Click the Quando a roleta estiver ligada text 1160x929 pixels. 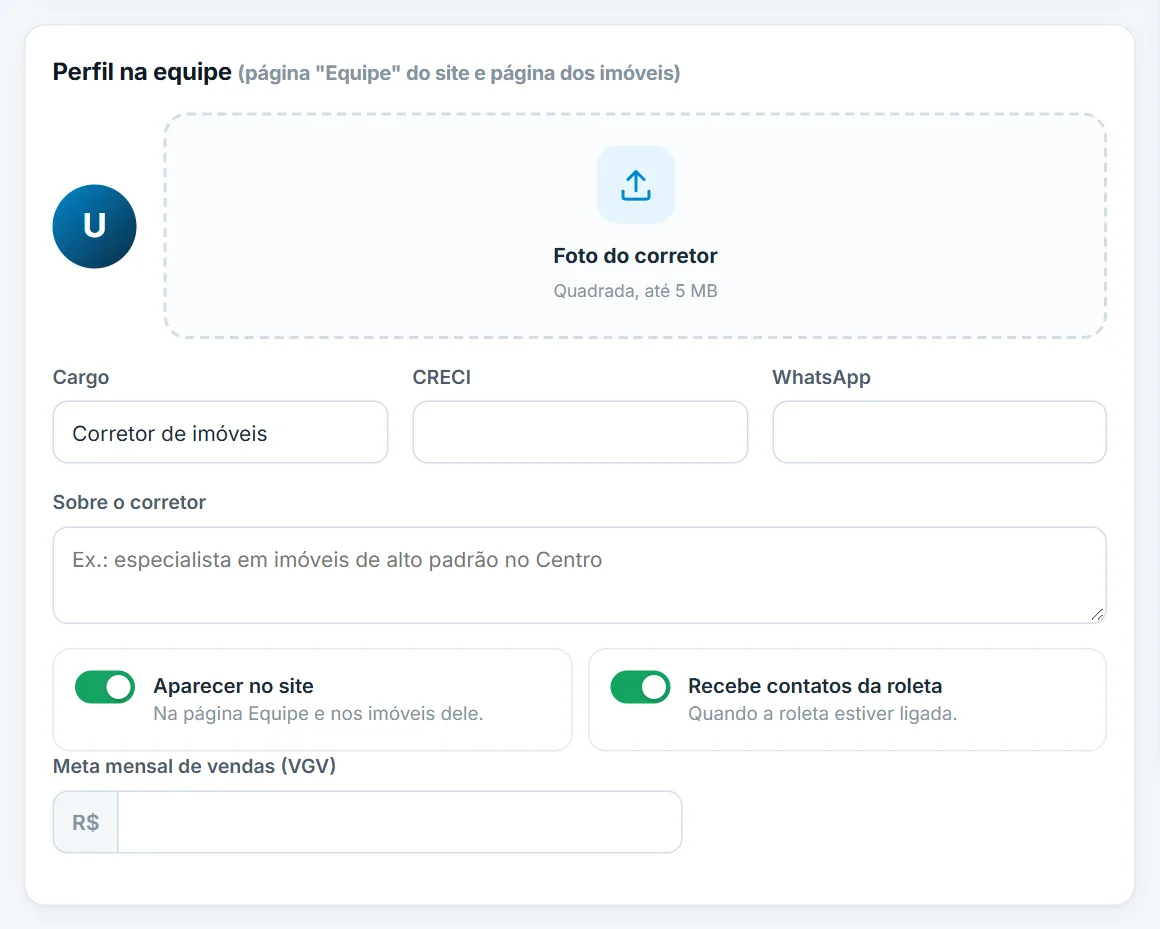pos(823,714)
